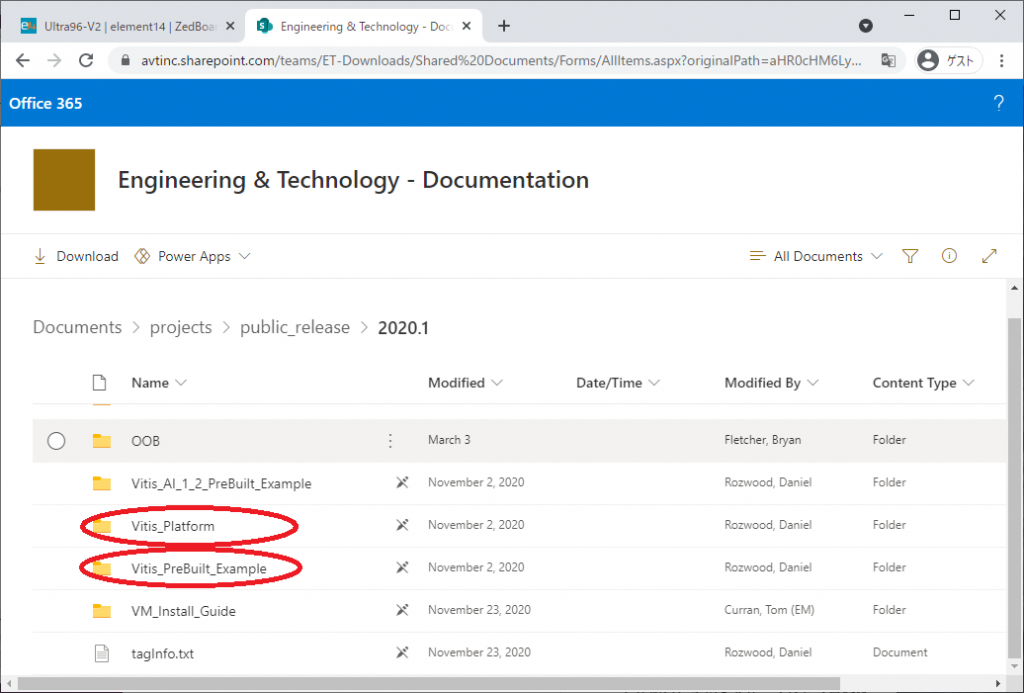The height and width of the screenshot is (693, 1024).
Task: Click the translate page icon in address bar
Action: point(888,61)
